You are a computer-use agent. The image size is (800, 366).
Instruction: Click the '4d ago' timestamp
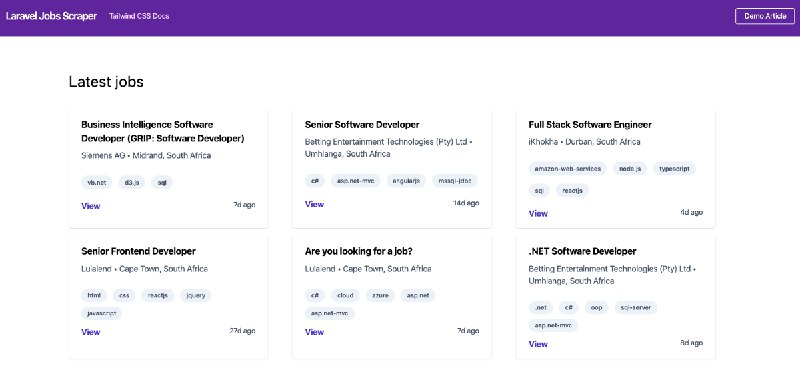(x=691, y=212)
